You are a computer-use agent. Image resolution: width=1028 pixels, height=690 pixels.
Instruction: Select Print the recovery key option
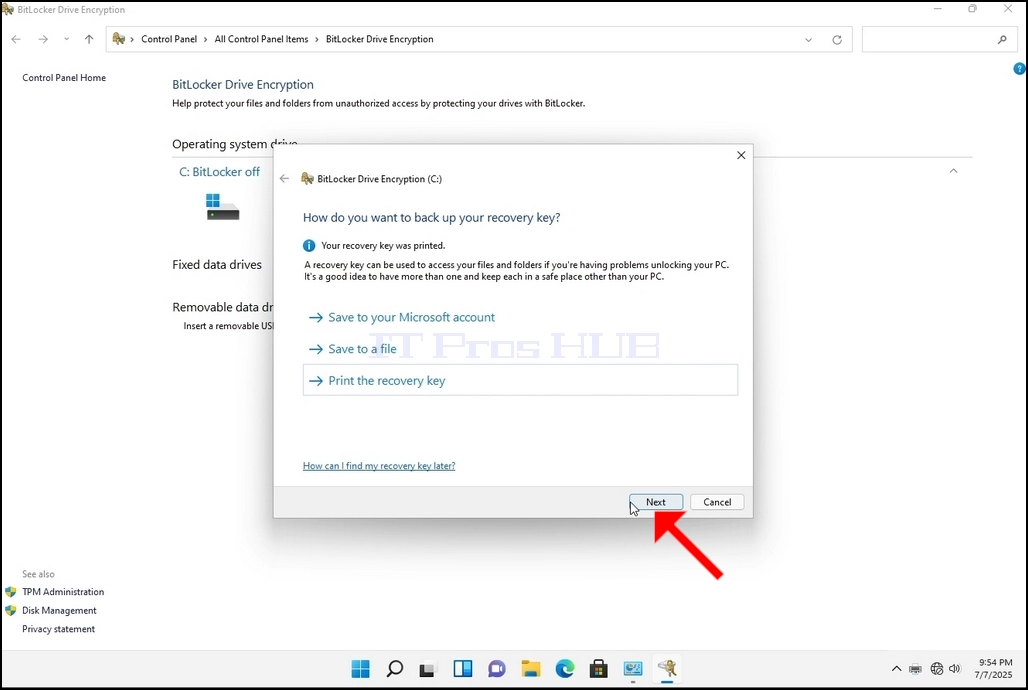pos(520,380)
